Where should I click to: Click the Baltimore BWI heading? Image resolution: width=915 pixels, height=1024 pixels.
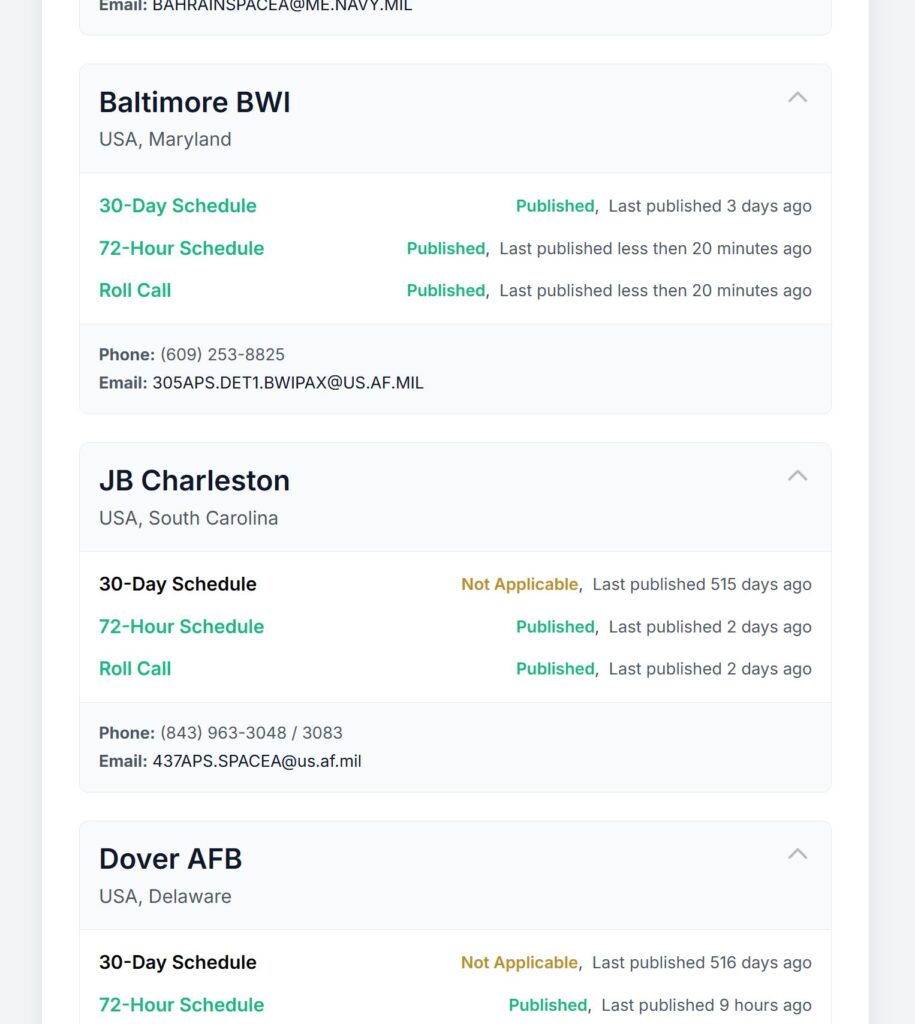[x=194, y=102]
